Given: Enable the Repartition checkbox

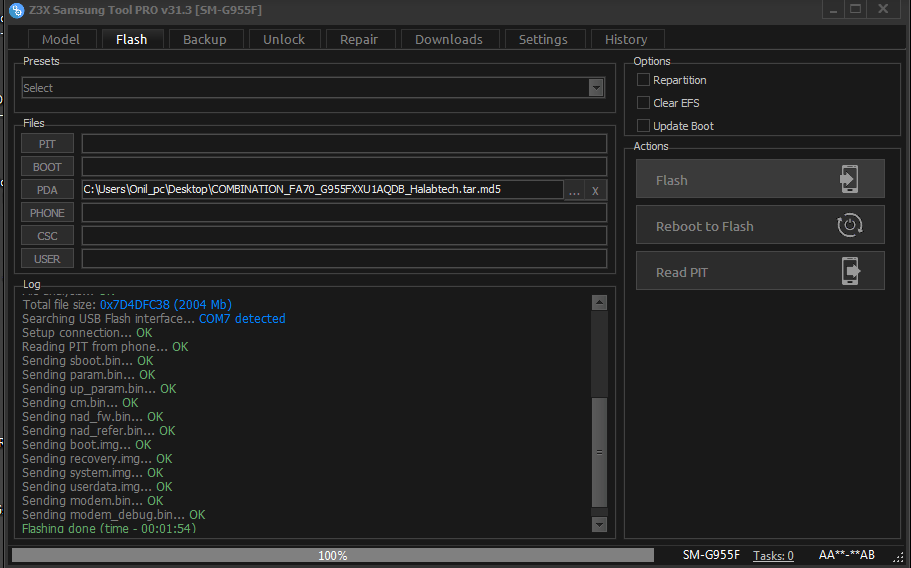Looking at the screenshot, I should tap(643, 80).
